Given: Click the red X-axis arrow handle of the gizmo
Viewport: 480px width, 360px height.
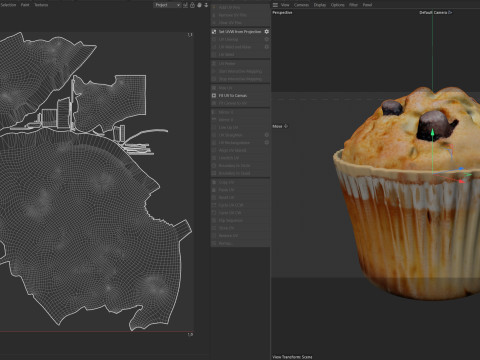Looking at the screenshot, I should point(461,181).
